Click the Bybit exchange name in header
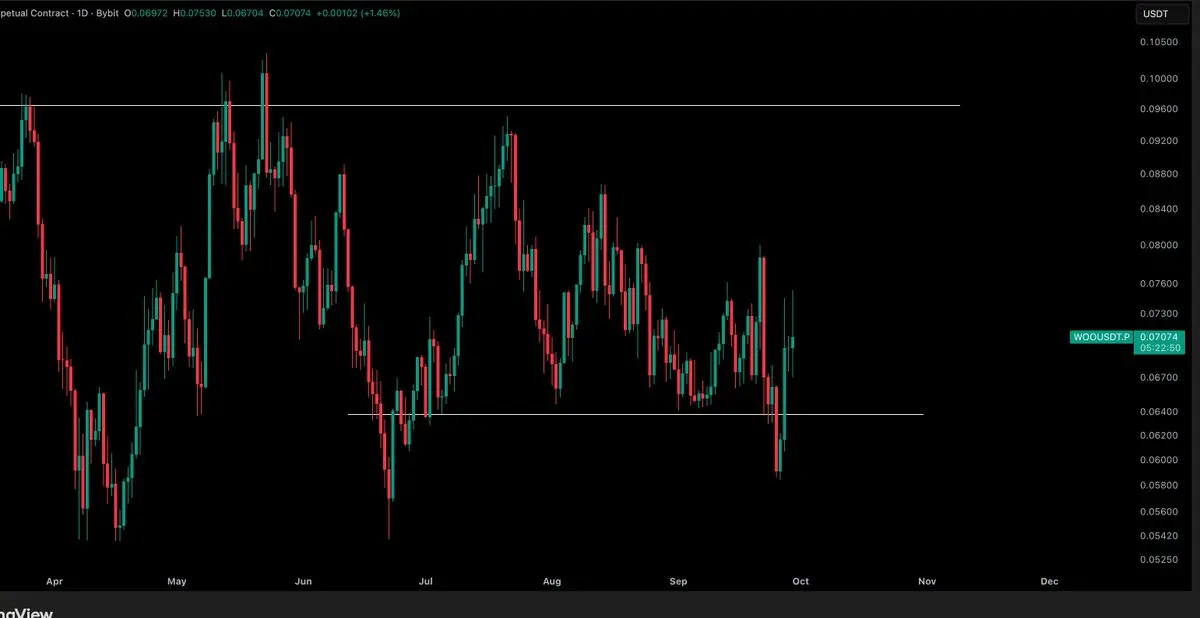The width and height of the screenshot is (1200, 618). [106, 13]
